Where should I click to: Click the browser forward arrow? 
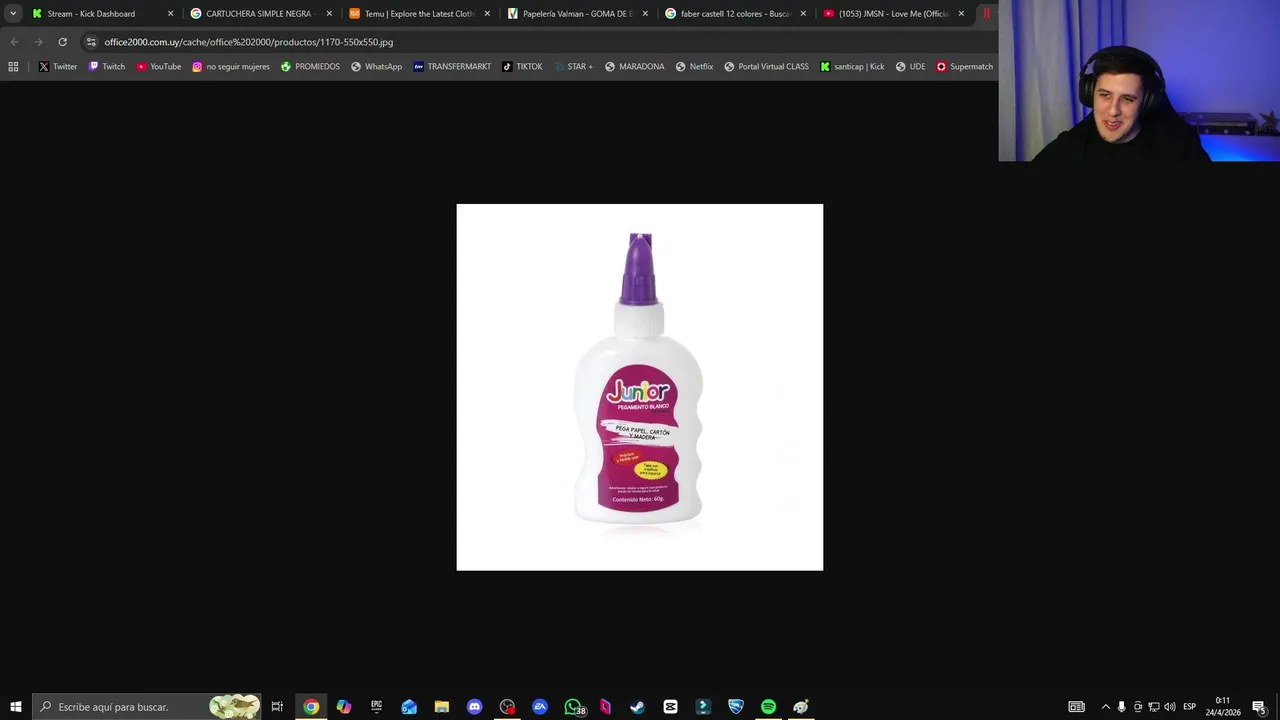[38, 42]
